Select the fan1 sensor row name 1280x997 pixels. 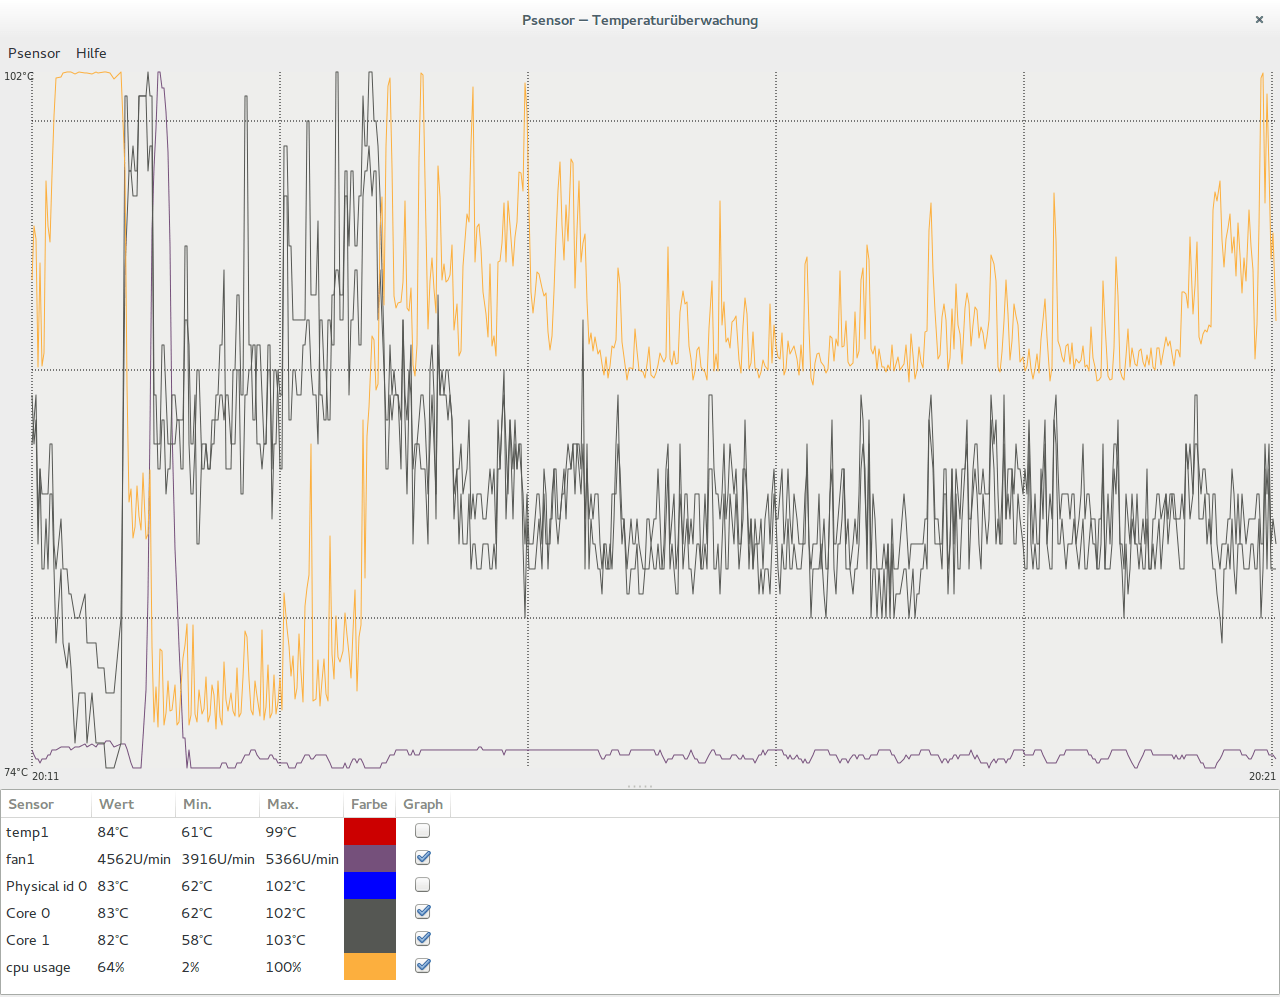click(20, 859)
